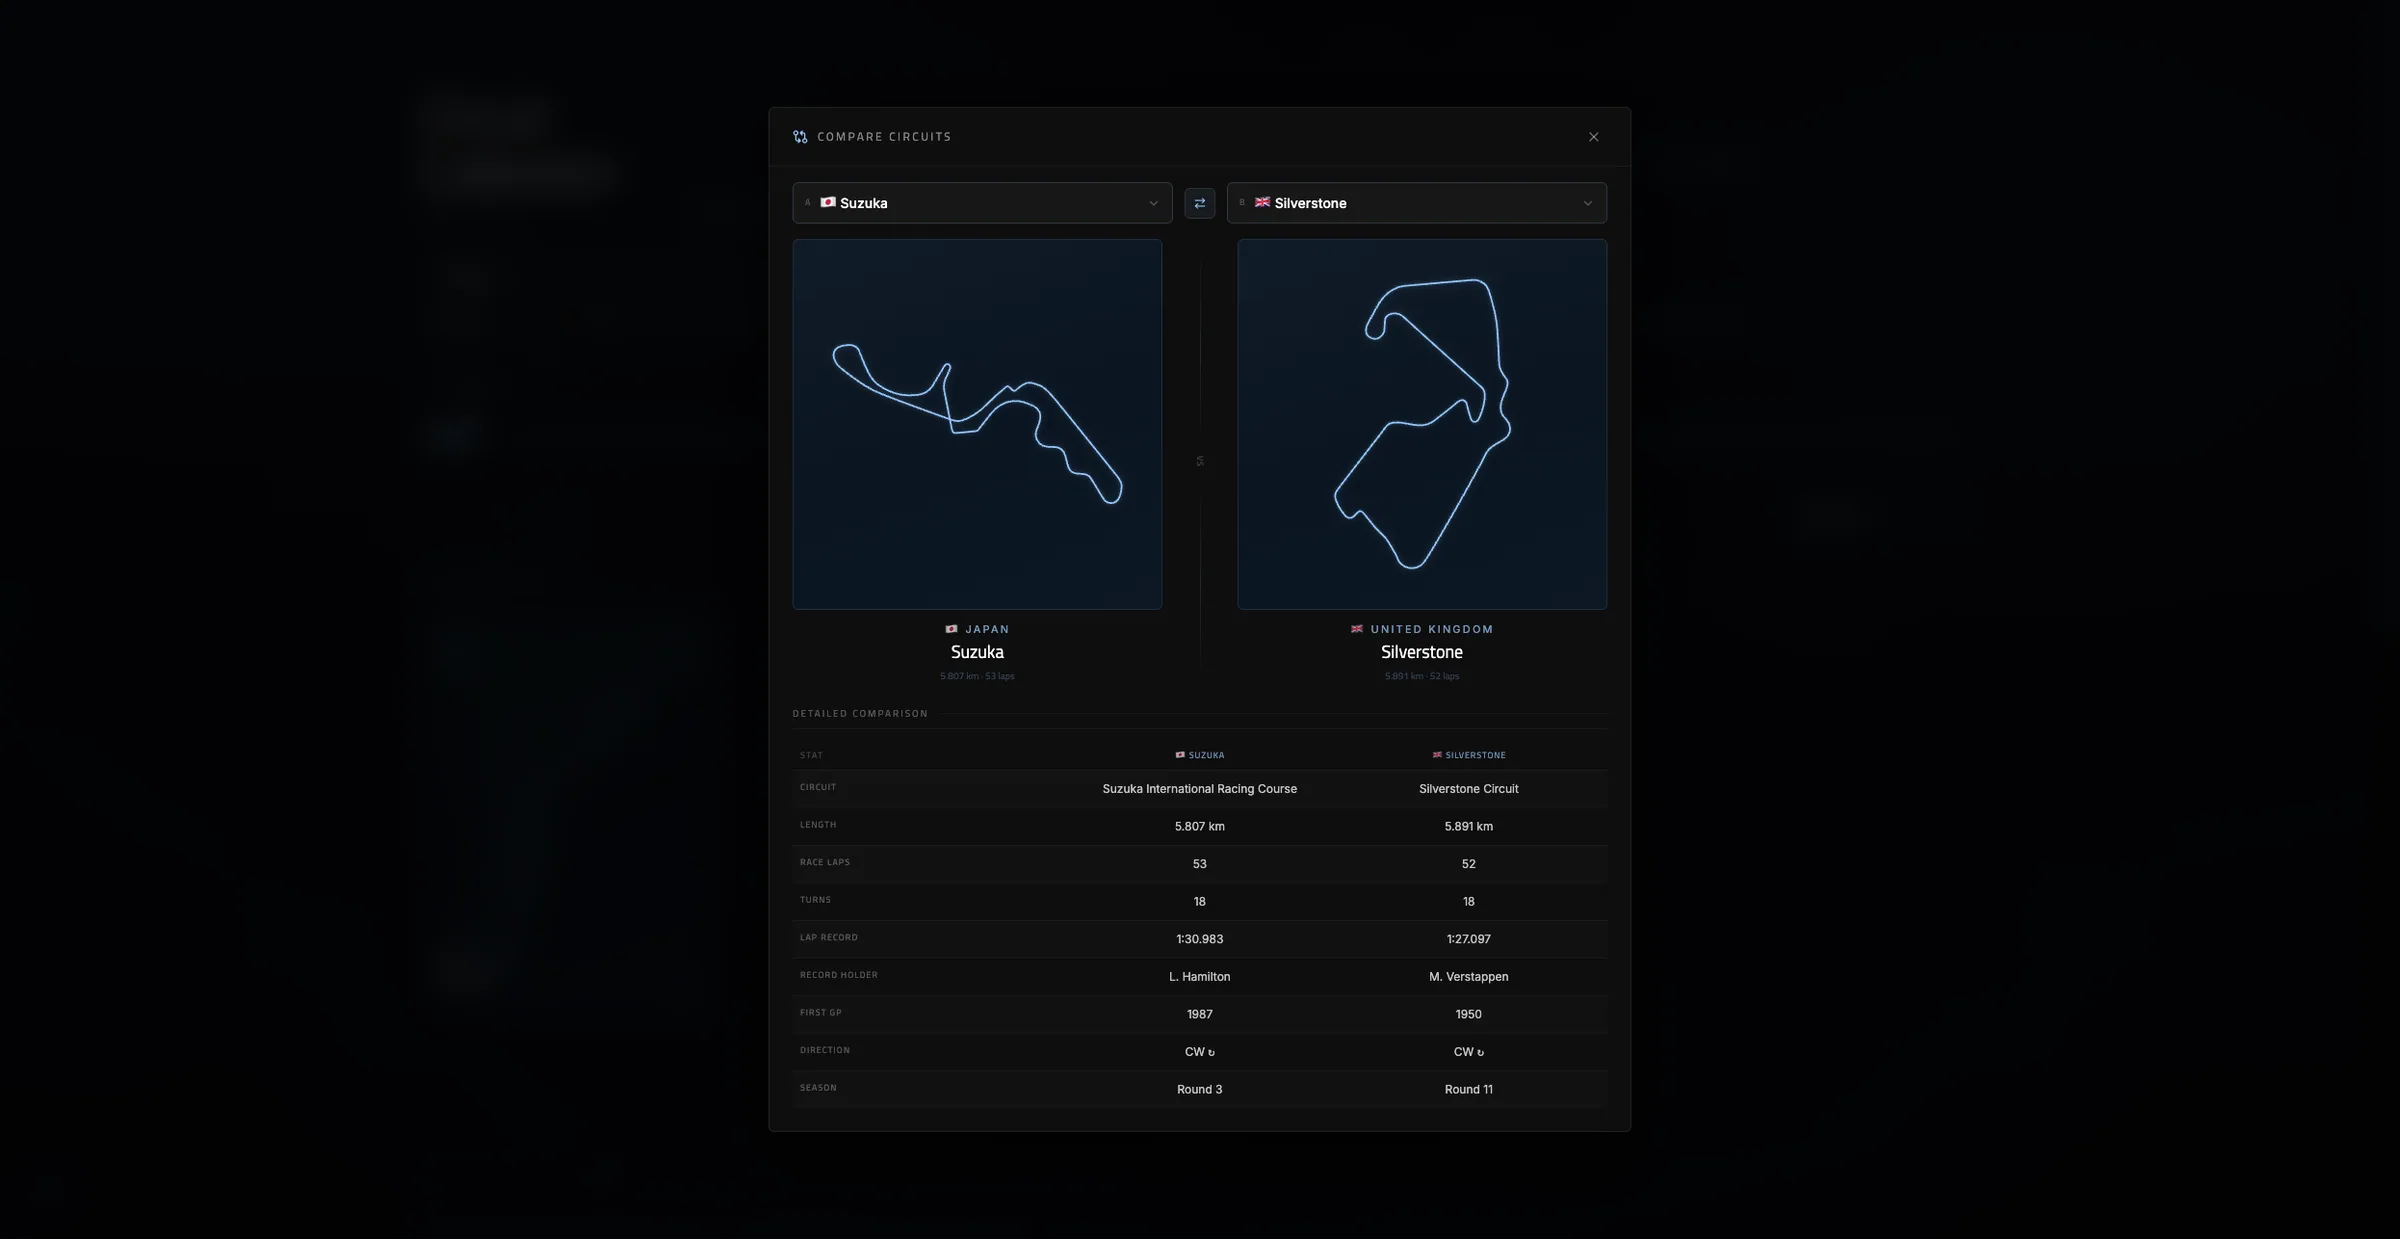Click record holder 'M. Verstappen'
The image size is (2400, 1239).
click(x=1468, y=977)
